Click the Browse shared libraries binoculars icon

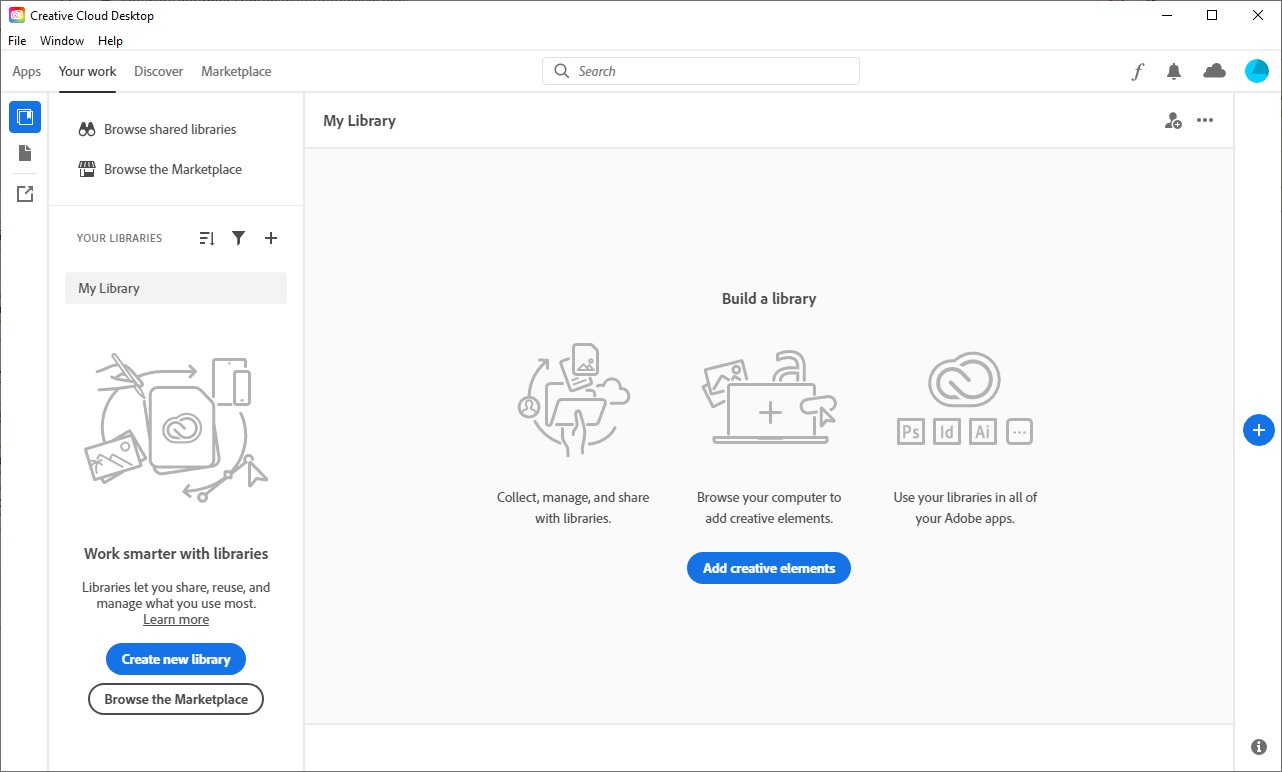pos(86,129)
